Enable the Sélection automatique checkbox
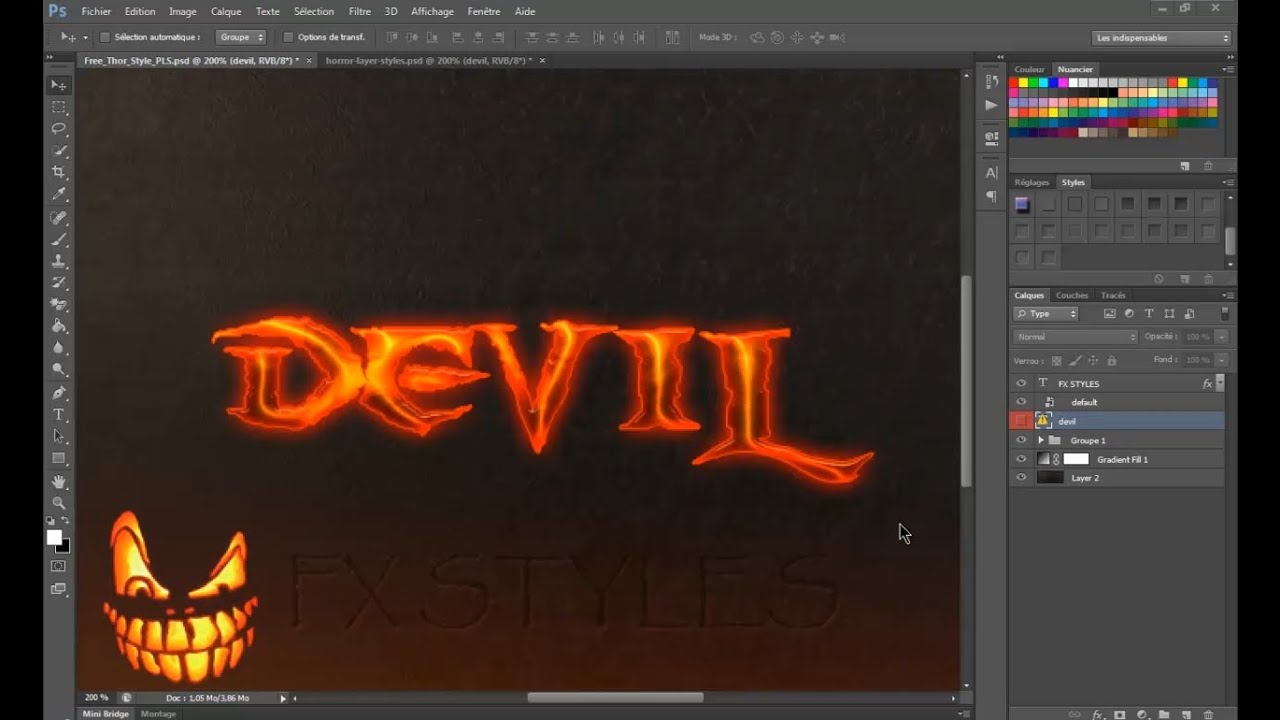Image resolution: width=1280 pixels, height=720 pixels. 105,37
